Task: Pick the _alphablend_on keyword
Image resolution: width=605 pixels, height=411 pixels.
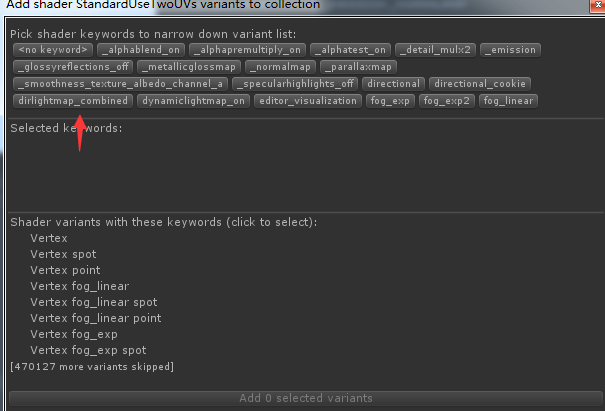Action: point(141,50)
